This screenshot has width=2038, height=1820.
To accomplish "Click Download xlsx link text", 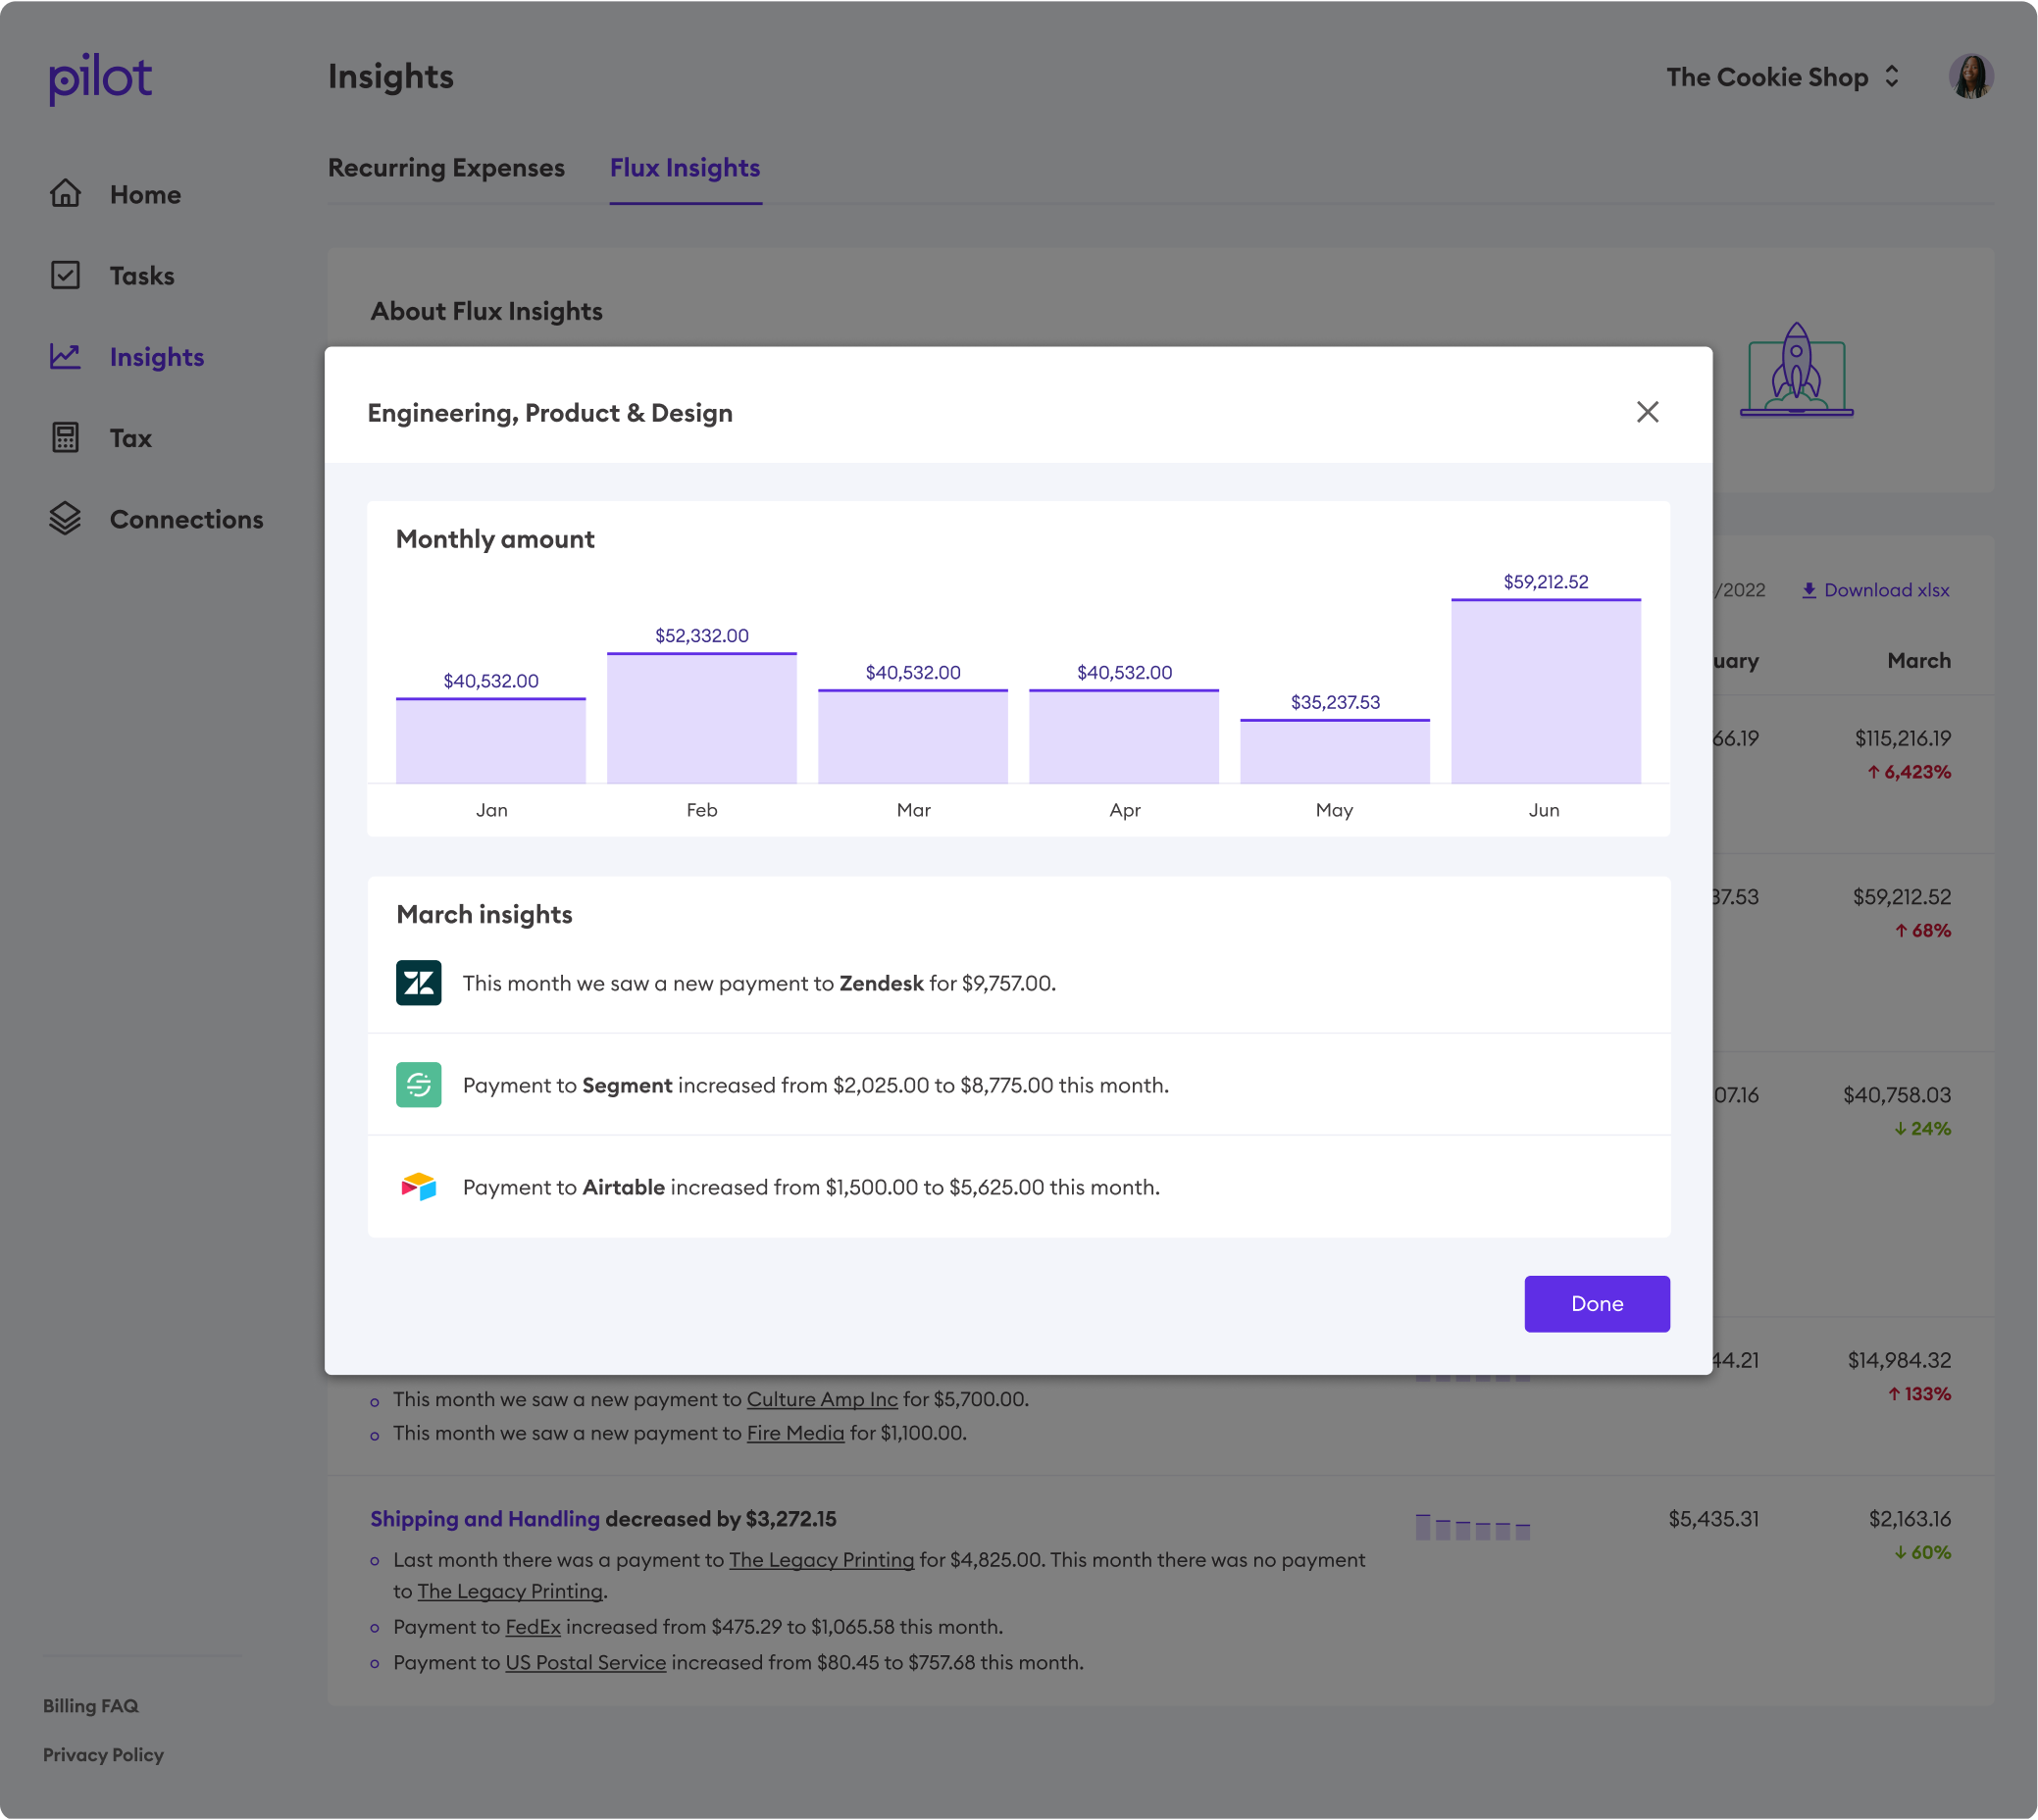I will pos(1887,590).
